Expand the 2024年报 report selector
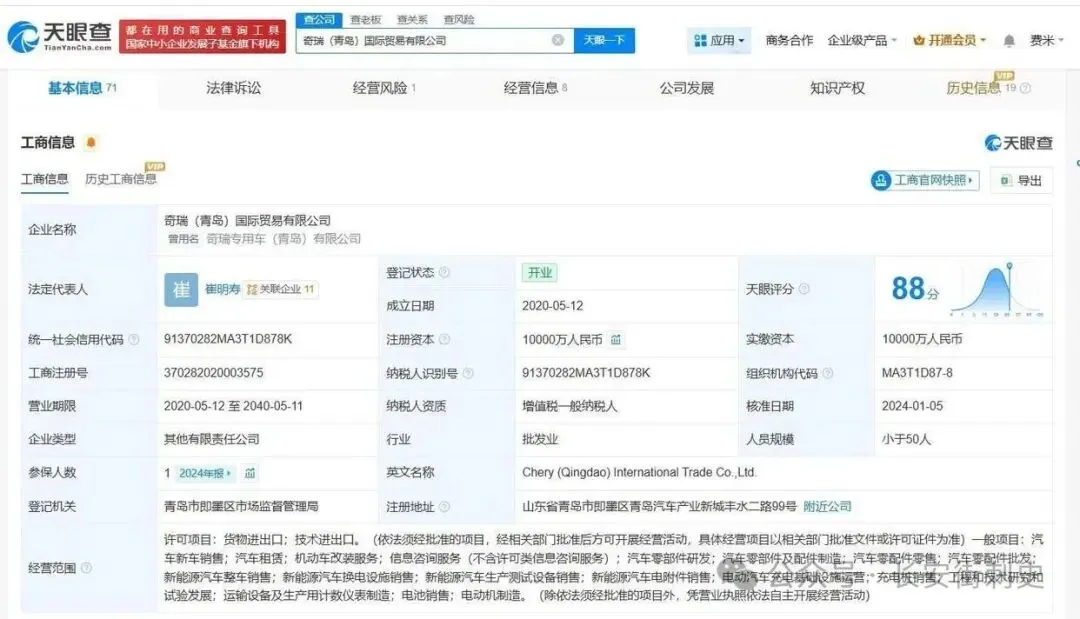 [x=205, y=473]
